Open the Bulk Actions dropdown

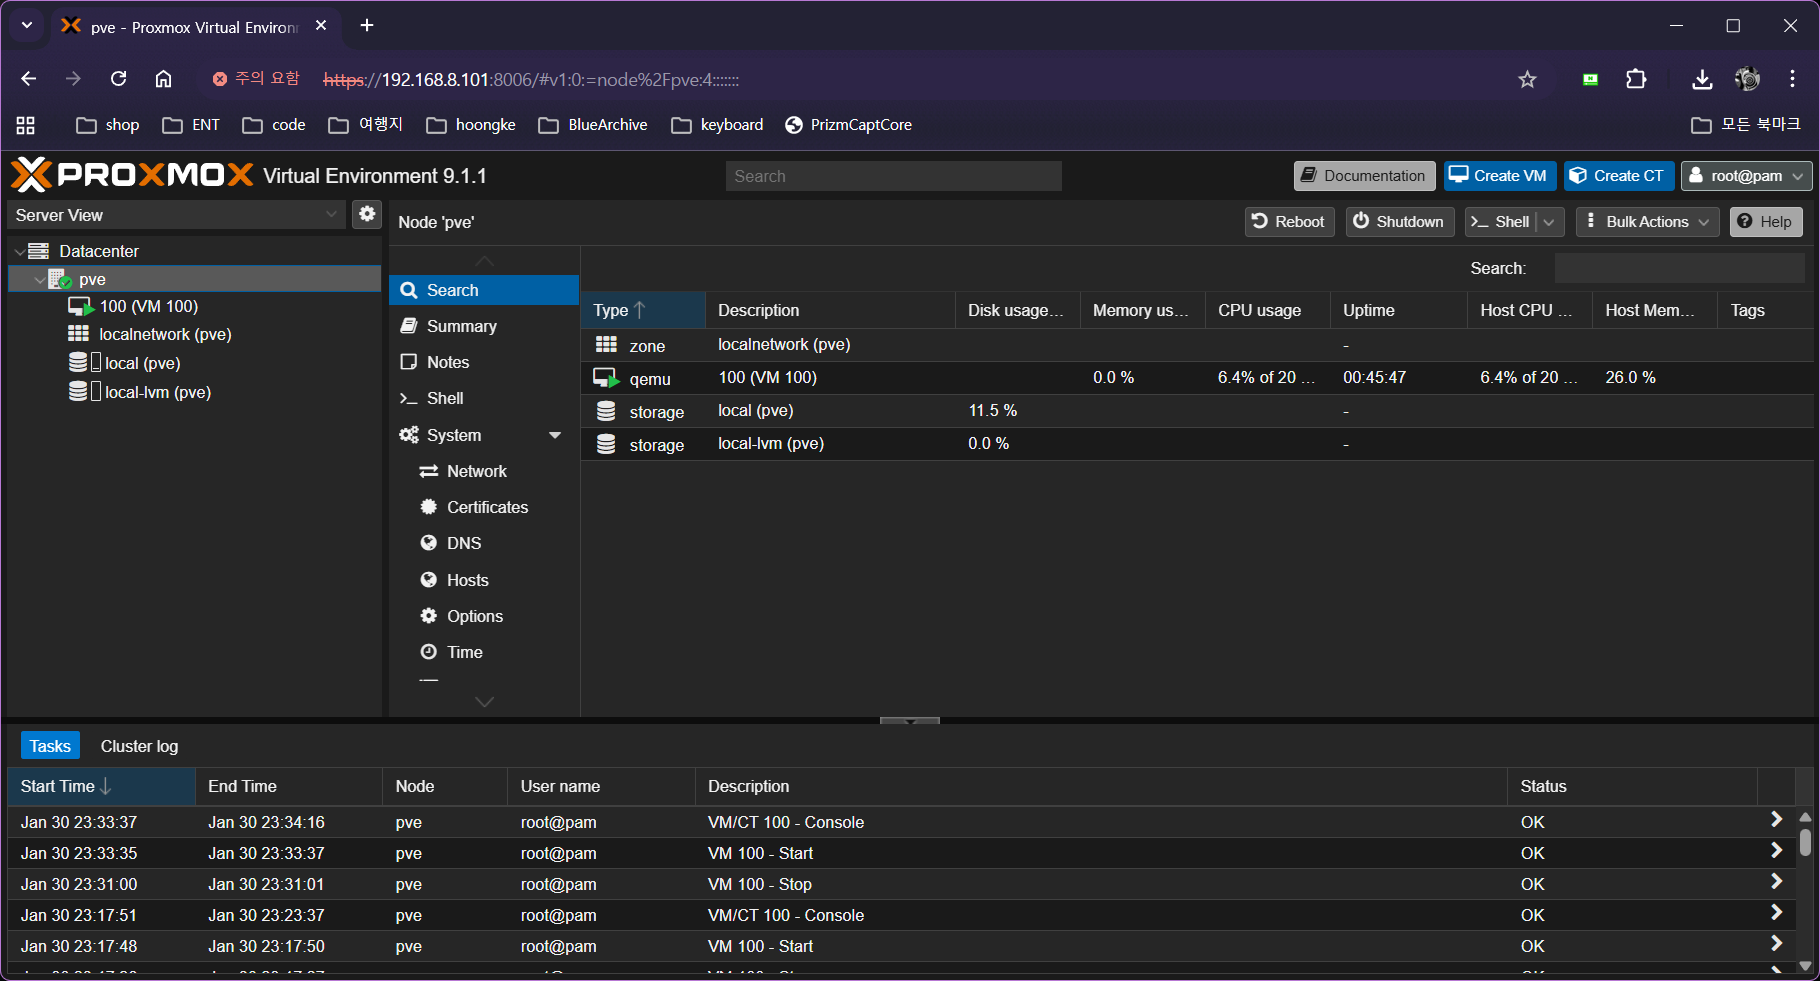pyautogui.click(x=1647, y=222)
